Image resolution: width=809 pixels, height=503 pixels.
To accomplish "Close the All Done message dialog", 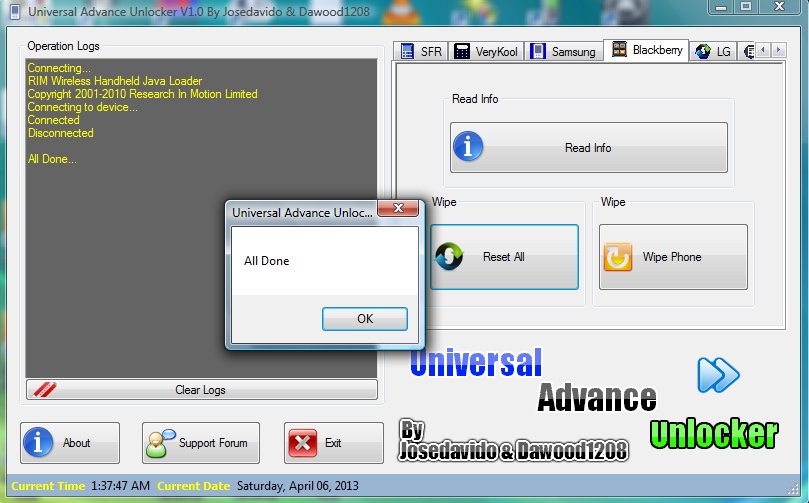I will tap(398, 208).
